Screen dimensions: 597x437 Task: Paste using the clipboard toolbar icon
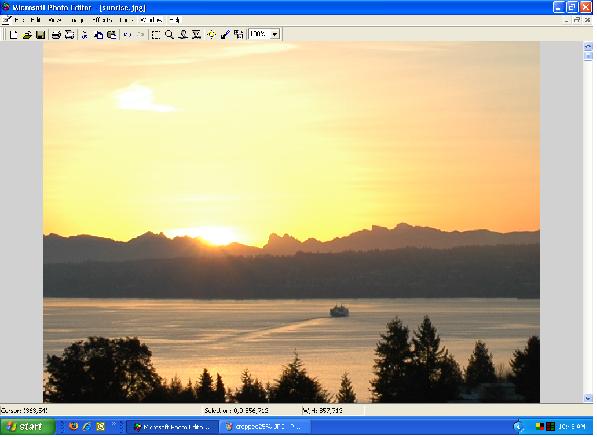point(112,35)
